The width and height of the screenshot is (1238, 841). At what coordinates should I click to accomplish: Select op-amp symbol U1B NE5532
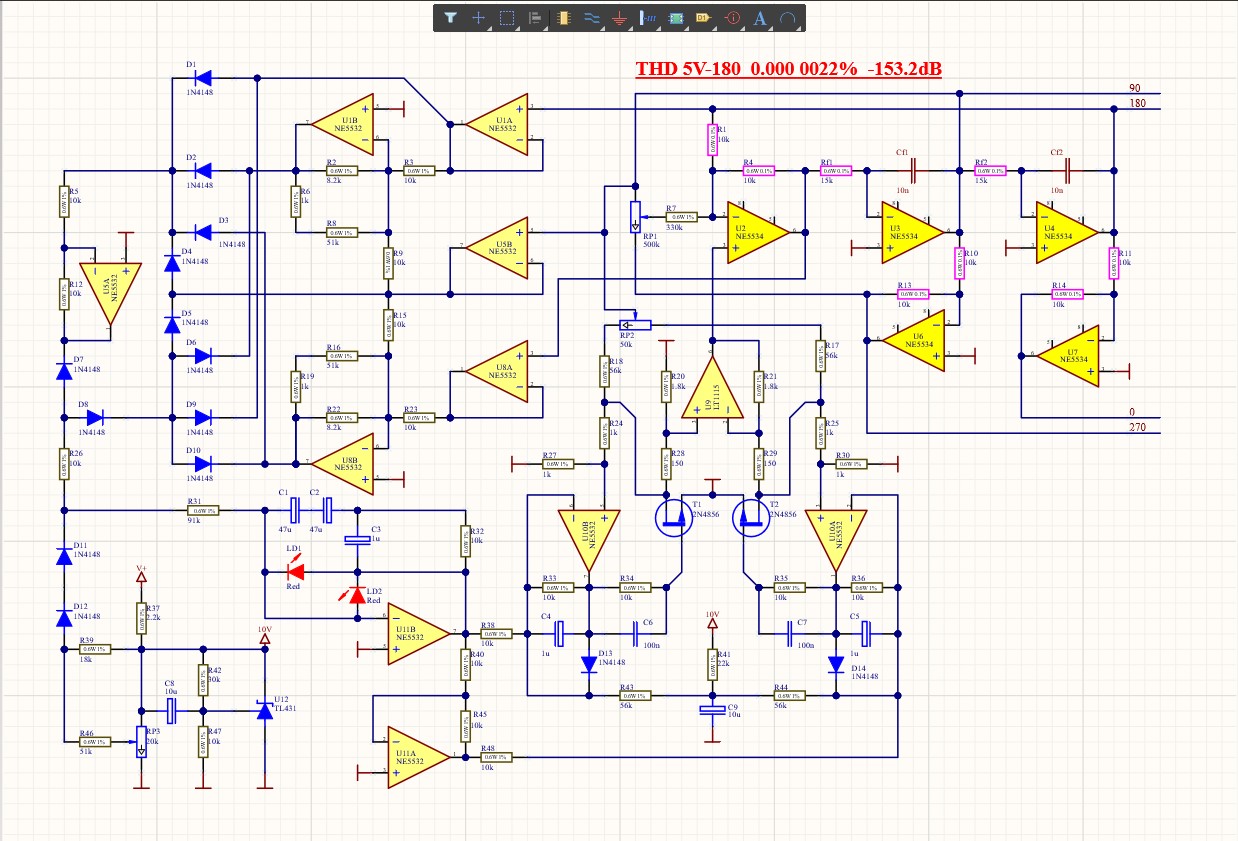pyautogui.click(x=343, y=124)
